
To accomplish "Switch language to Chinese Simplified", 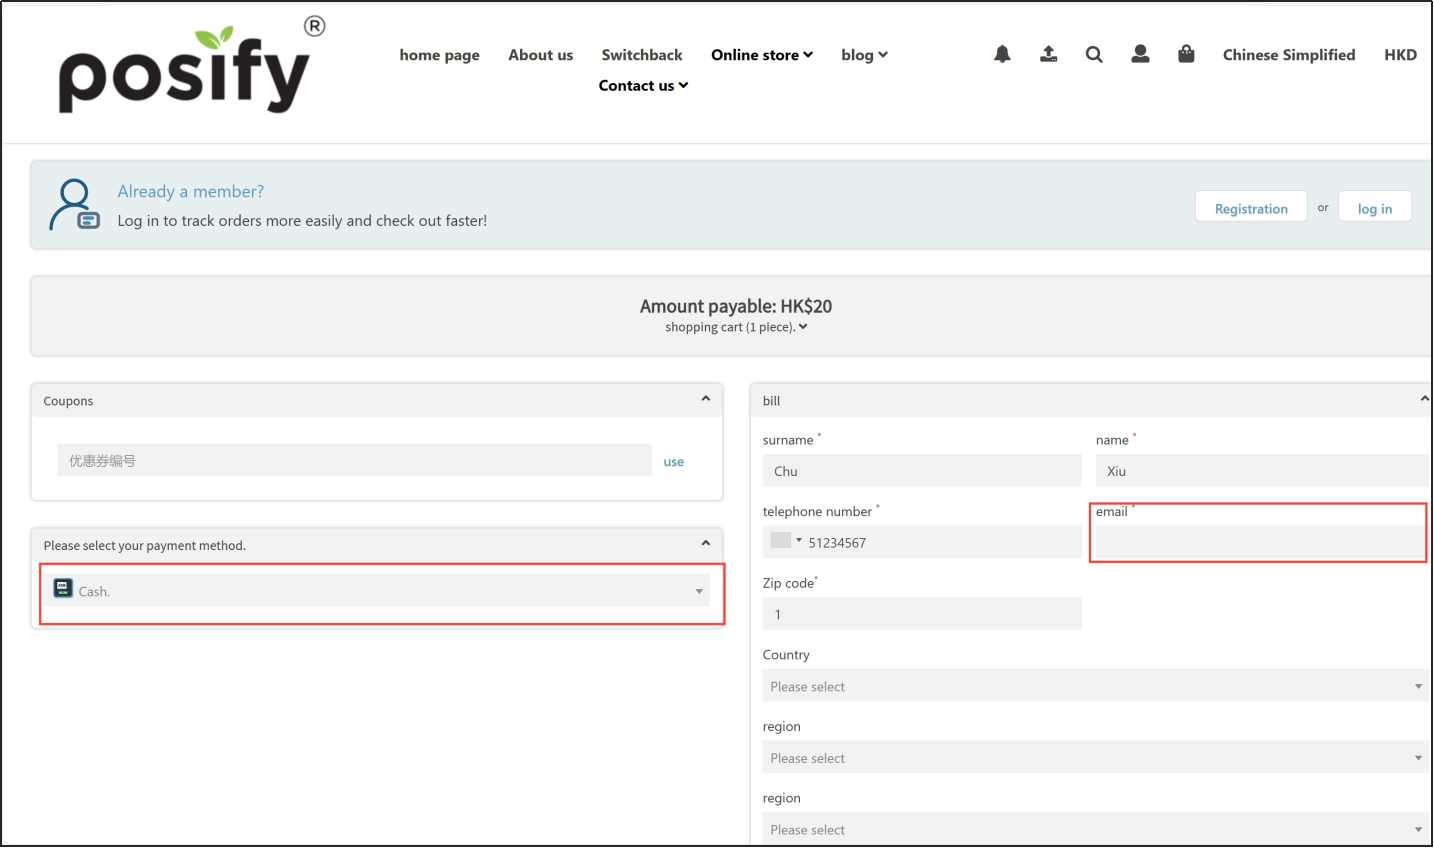I will [1288, 55].
